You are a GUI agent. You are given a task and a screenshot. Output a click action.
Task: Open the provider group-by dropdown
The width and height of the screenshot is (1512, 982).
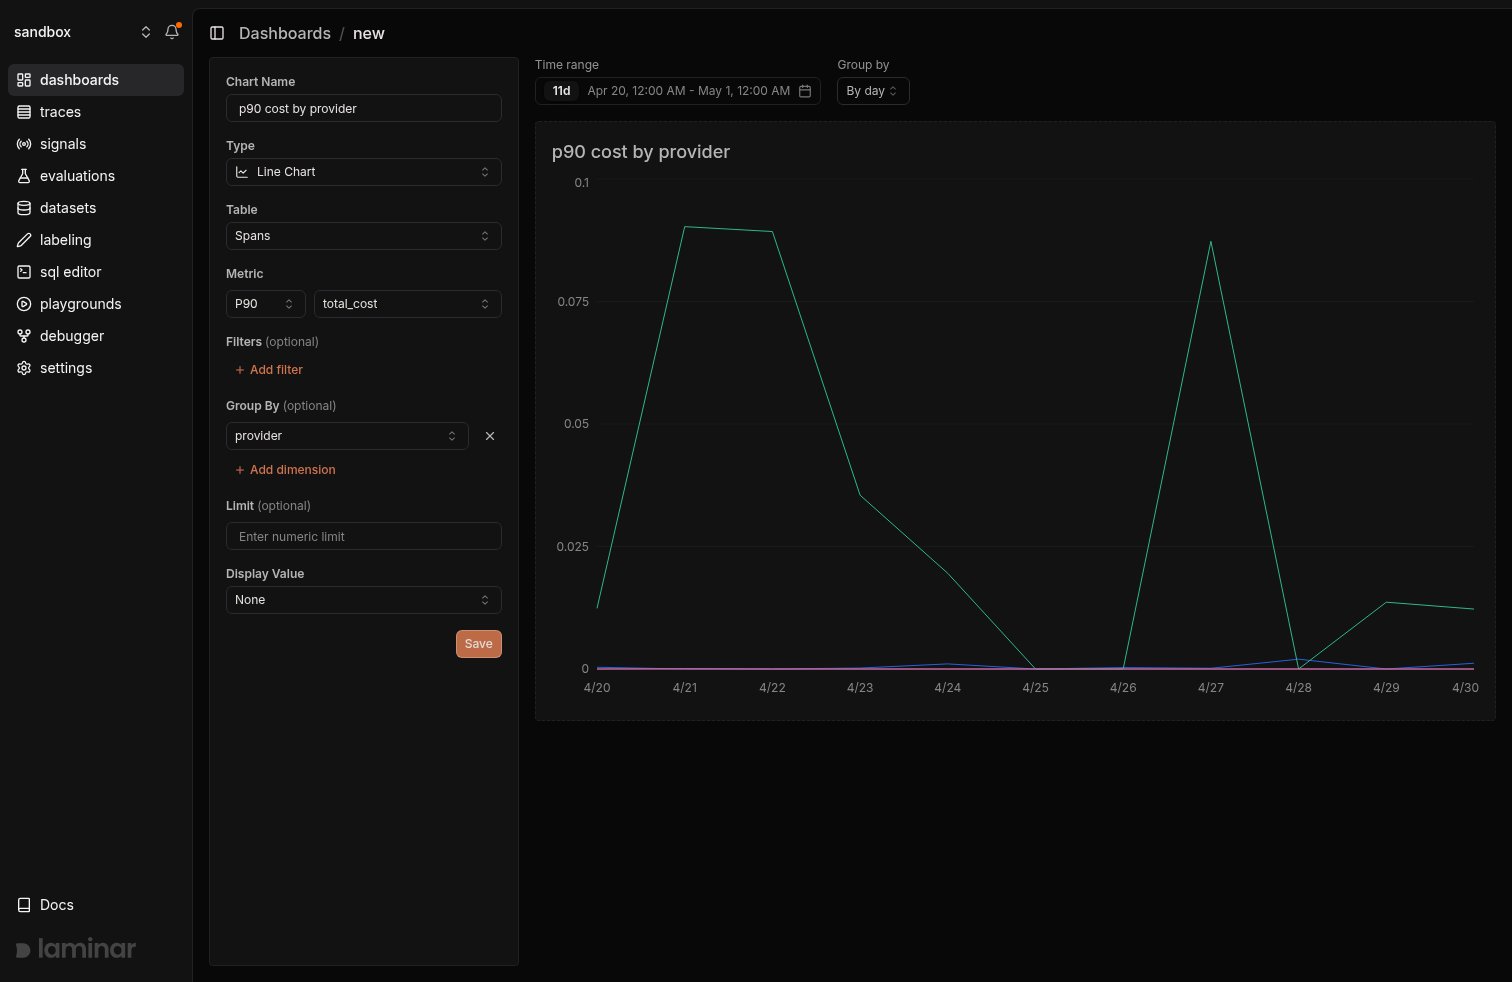coord(347,436)
